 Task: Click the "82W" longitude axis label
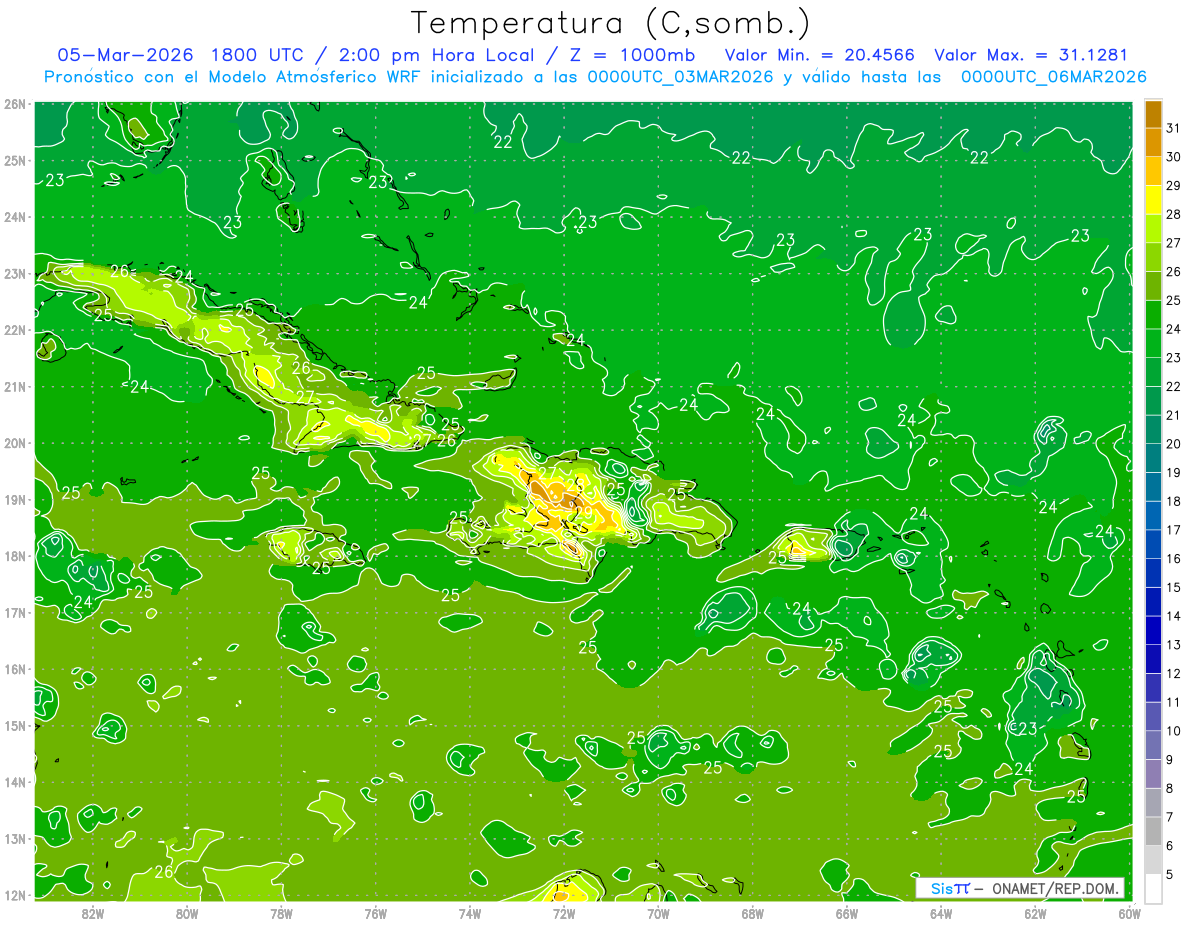[92, 913]
